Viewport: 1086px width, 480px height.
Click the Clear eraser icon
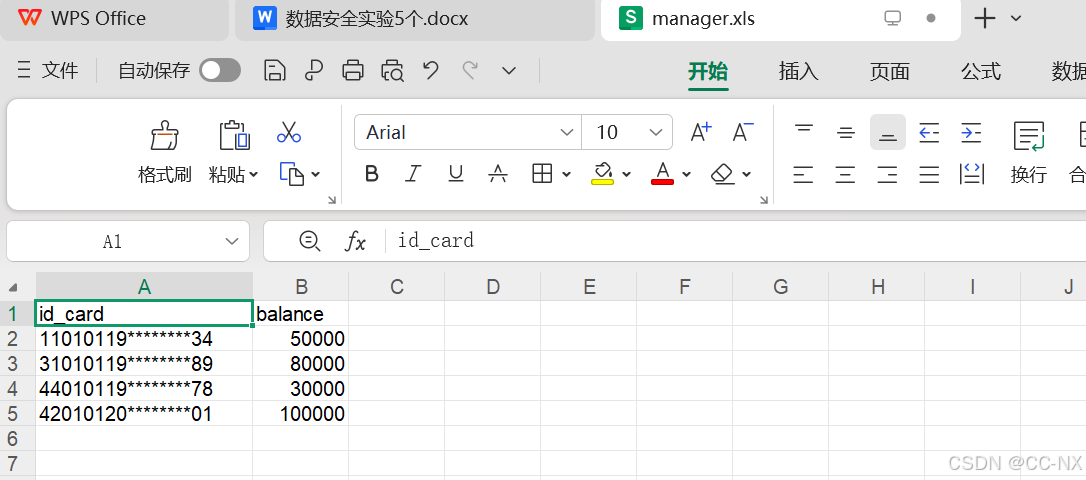[723, 174]
